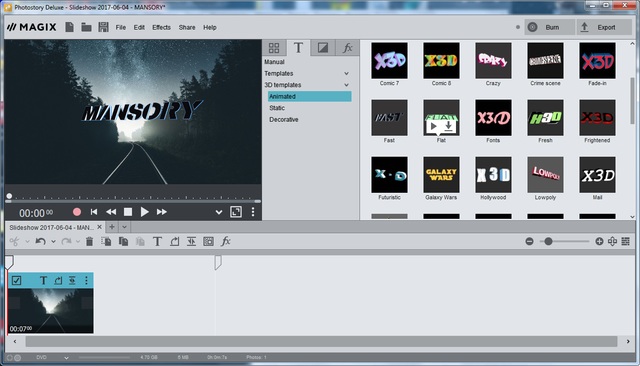
Task: Apply the Flat template with its download arrow icon
Action: (448, 126)
